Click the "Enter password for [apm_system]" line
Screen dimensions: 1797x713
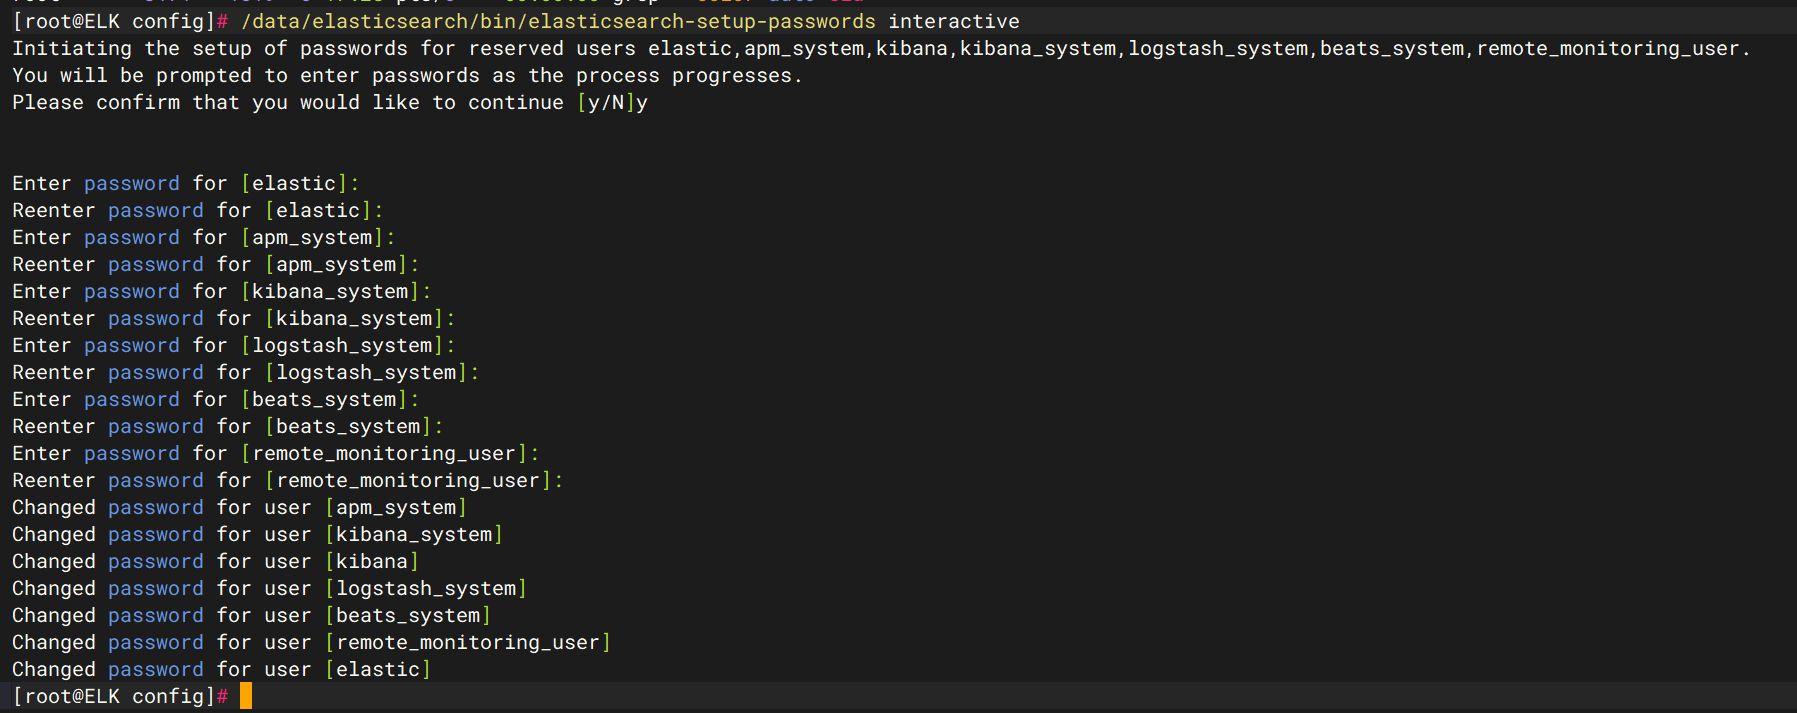pos(203,237)
